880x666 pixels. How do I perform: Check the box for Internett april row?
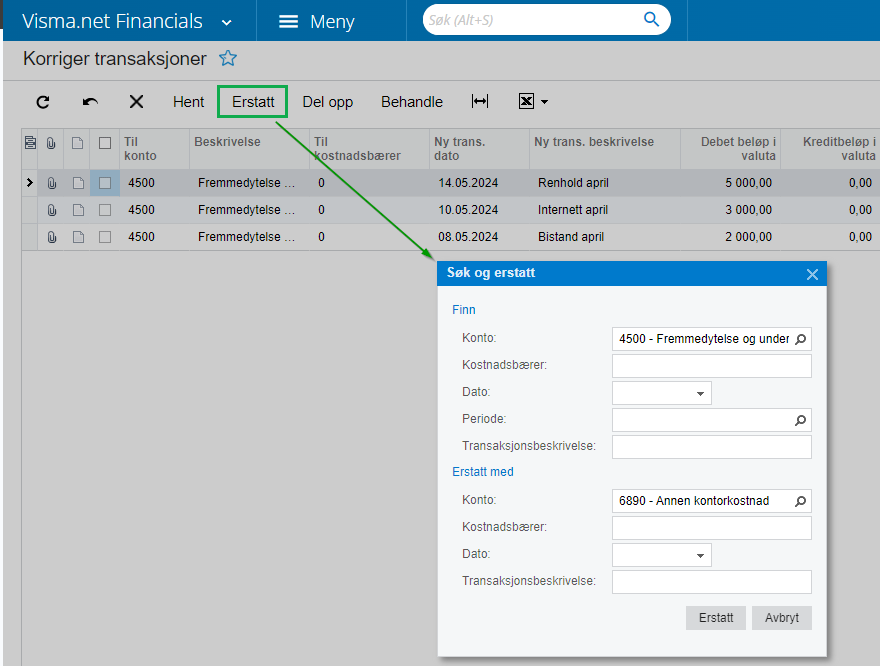point(105,210)
